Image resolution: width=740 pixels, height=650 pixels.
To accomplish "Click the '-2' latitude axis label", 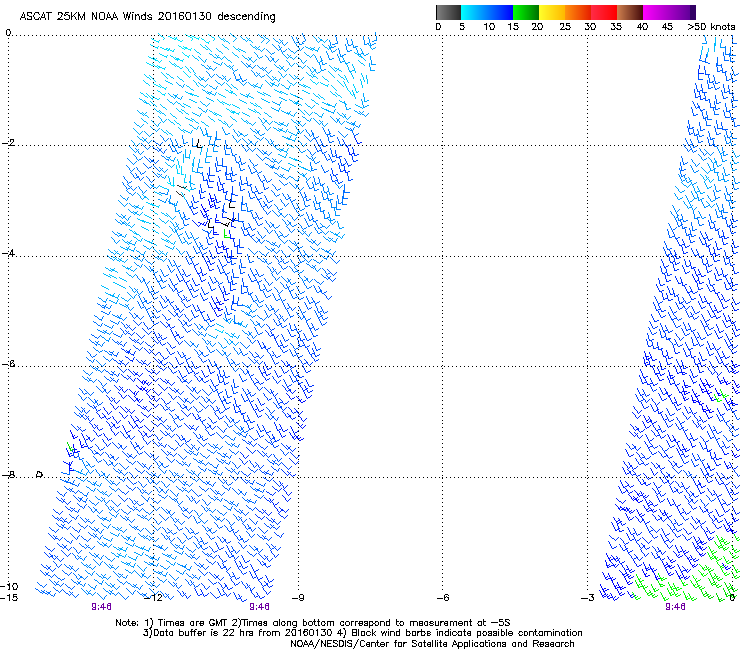I will click(8, 143).
